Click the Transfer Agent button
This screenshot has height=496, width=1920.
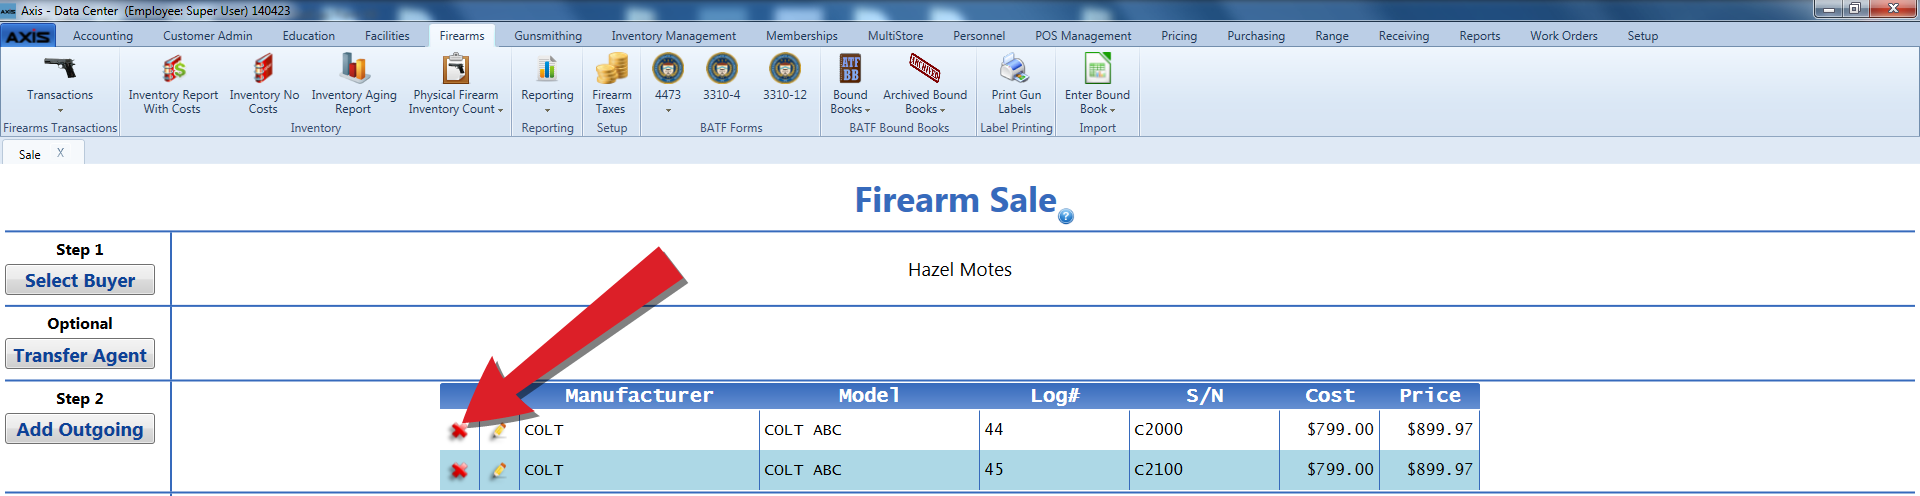(x=80, y=355)
